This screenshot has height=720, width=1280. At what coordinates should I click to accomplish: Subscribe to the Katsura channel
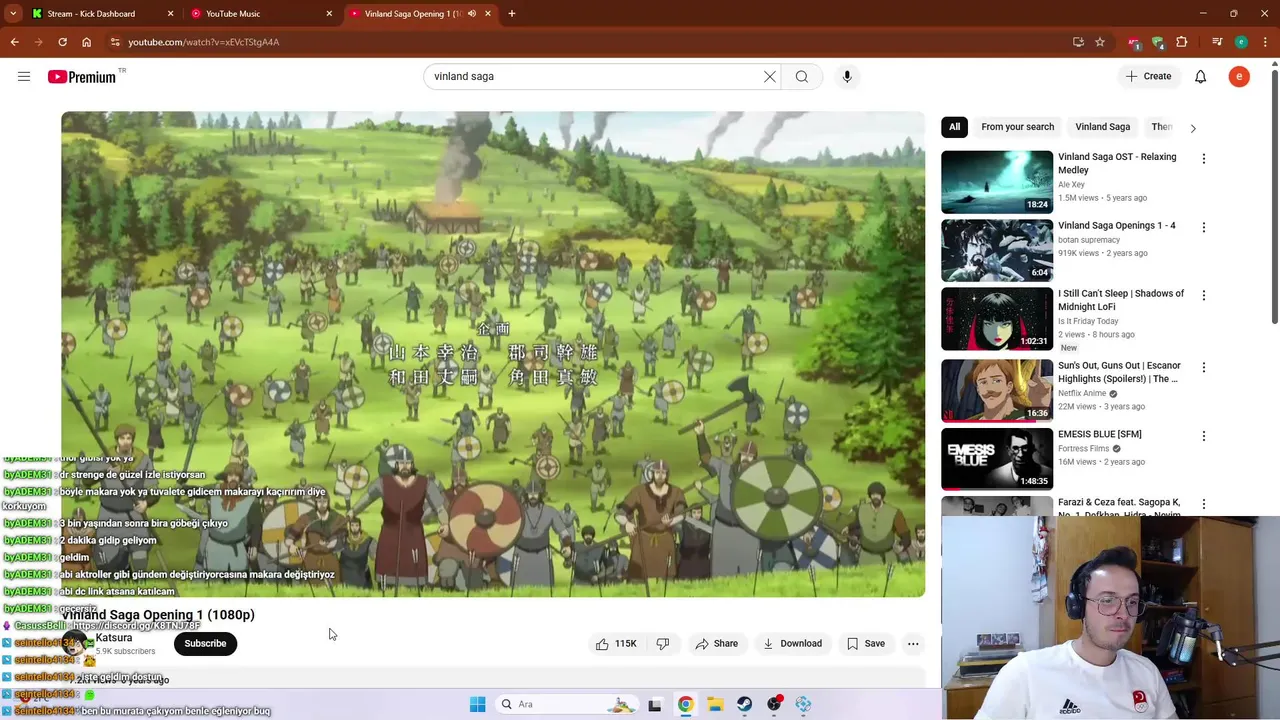[x=205, y=644]
